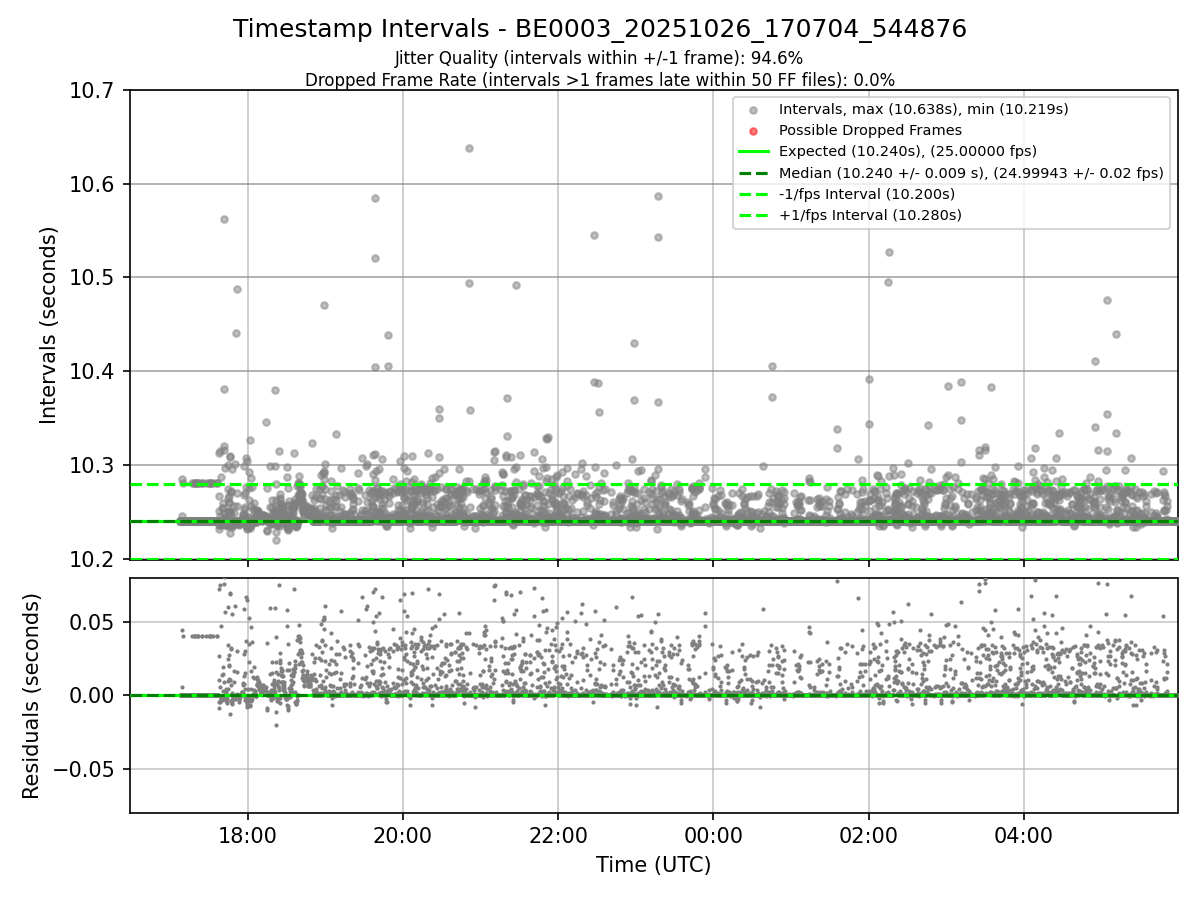
Task: Click the 'Intervals (seconds)' y-axis label
Action: [x=49, y=325]
